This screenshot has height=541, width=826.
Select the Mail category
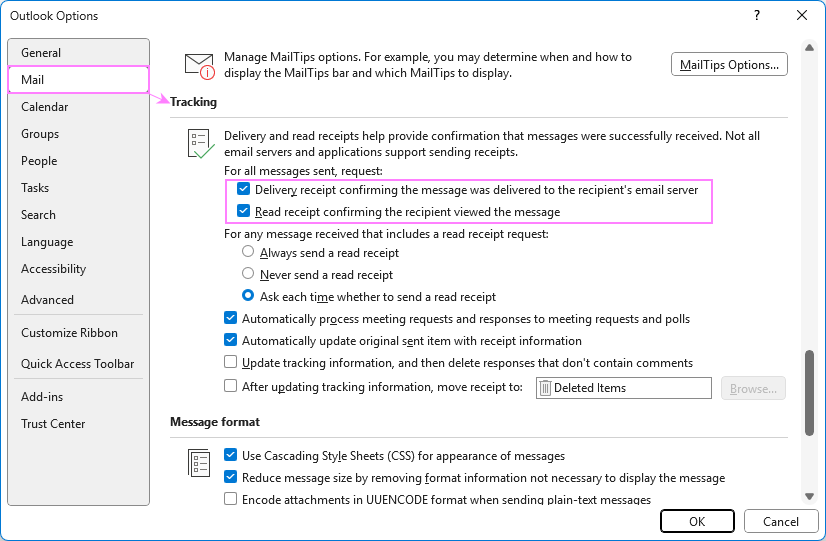tap(78, 80)
